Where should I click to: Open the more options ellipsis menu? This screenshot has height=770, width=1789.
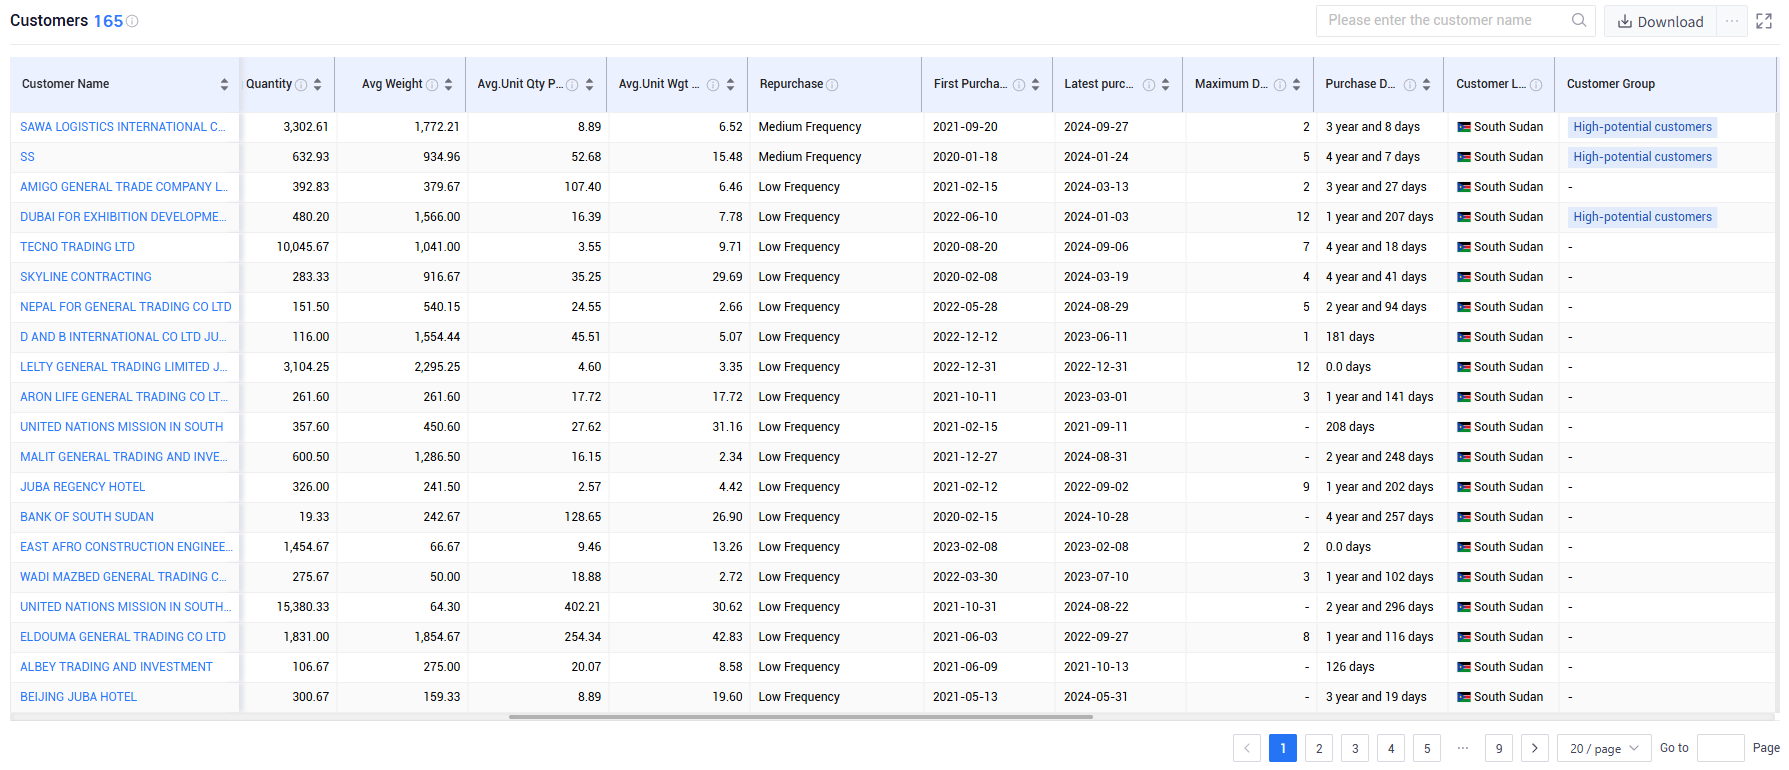point(1732,21)
